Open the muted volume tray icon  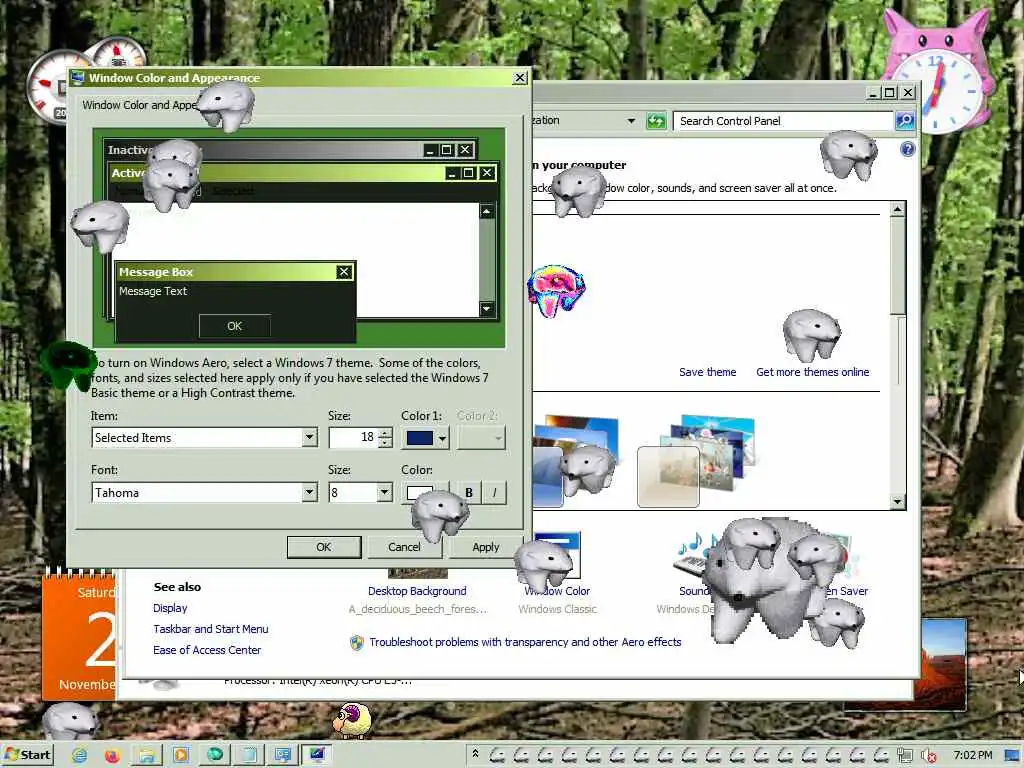pyautogui.click(x=928, y=756)
